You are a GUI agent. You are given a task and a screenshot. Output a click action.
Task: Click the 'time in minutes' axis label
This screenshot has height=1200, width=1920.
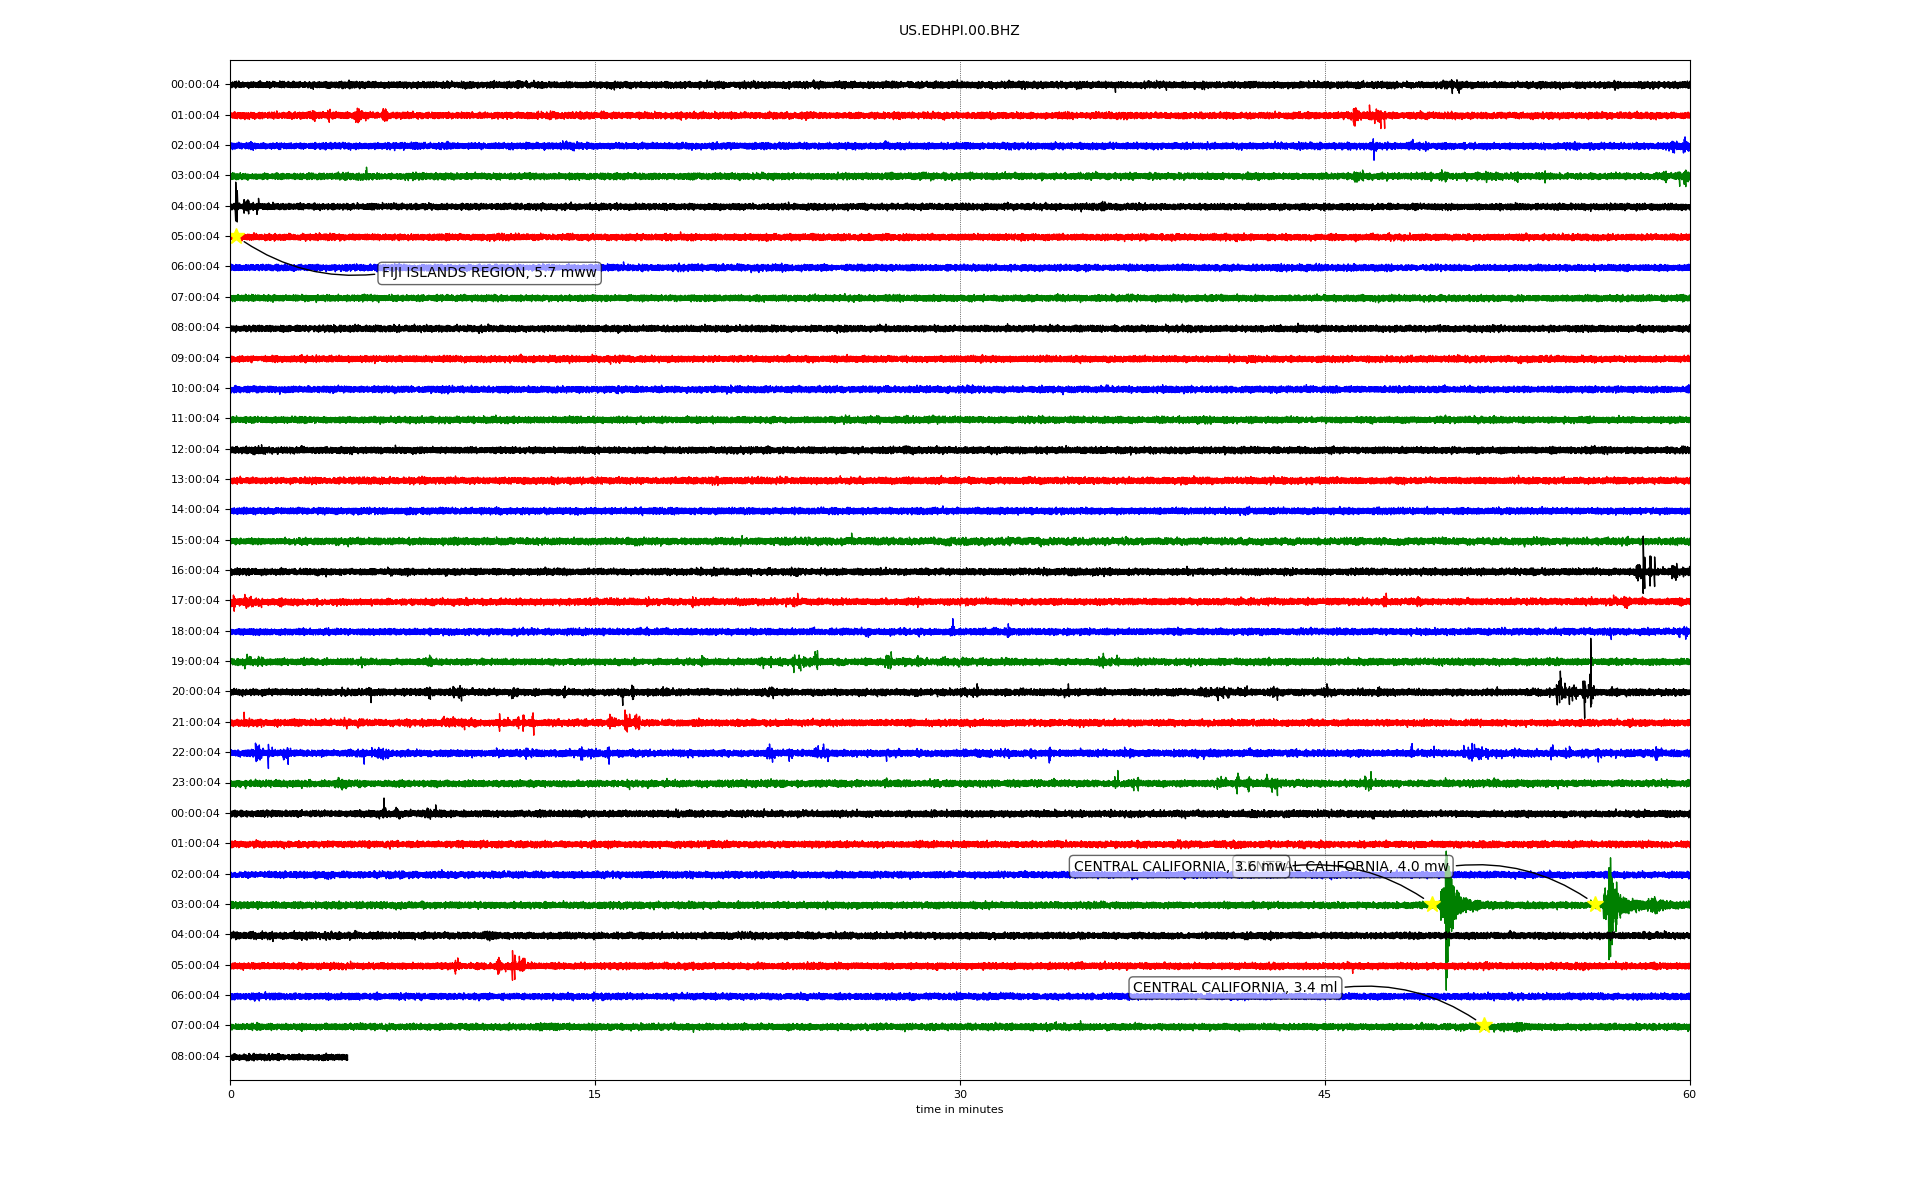(959, 1110)
